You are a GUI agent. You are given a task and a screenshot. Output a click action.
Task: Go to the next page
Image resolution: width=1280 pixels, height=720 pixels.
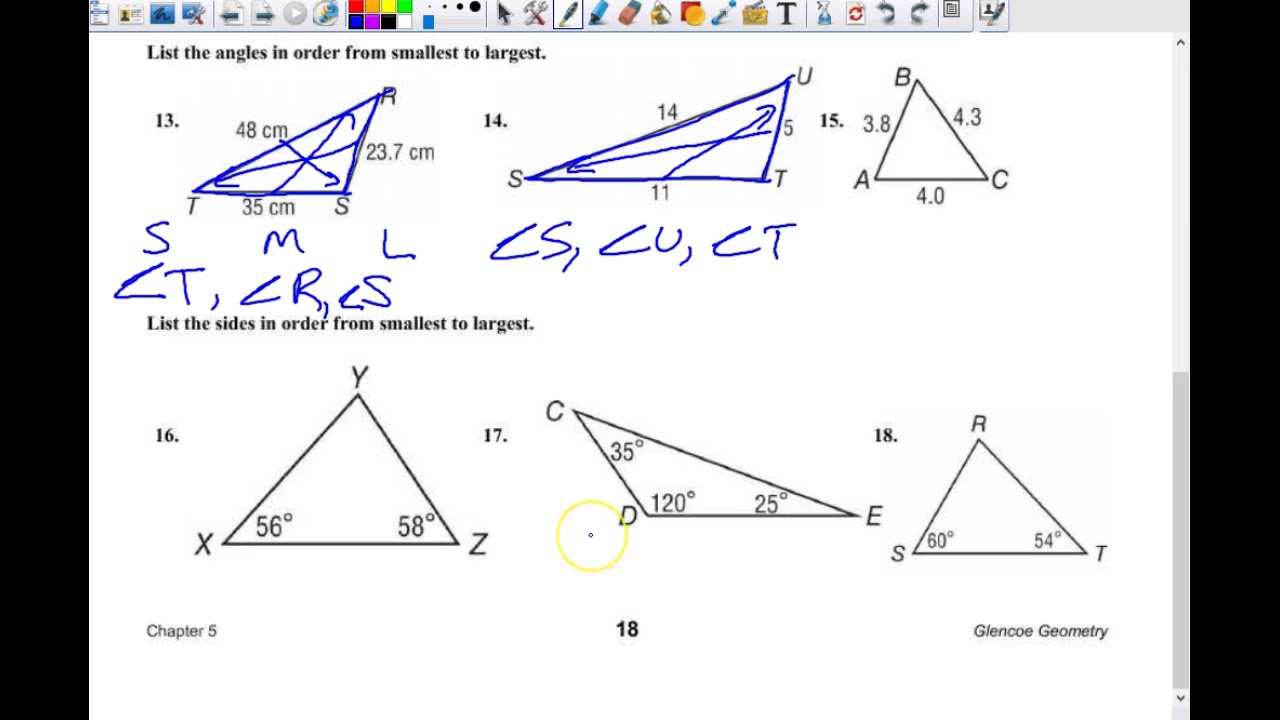(x=263, y=13)
